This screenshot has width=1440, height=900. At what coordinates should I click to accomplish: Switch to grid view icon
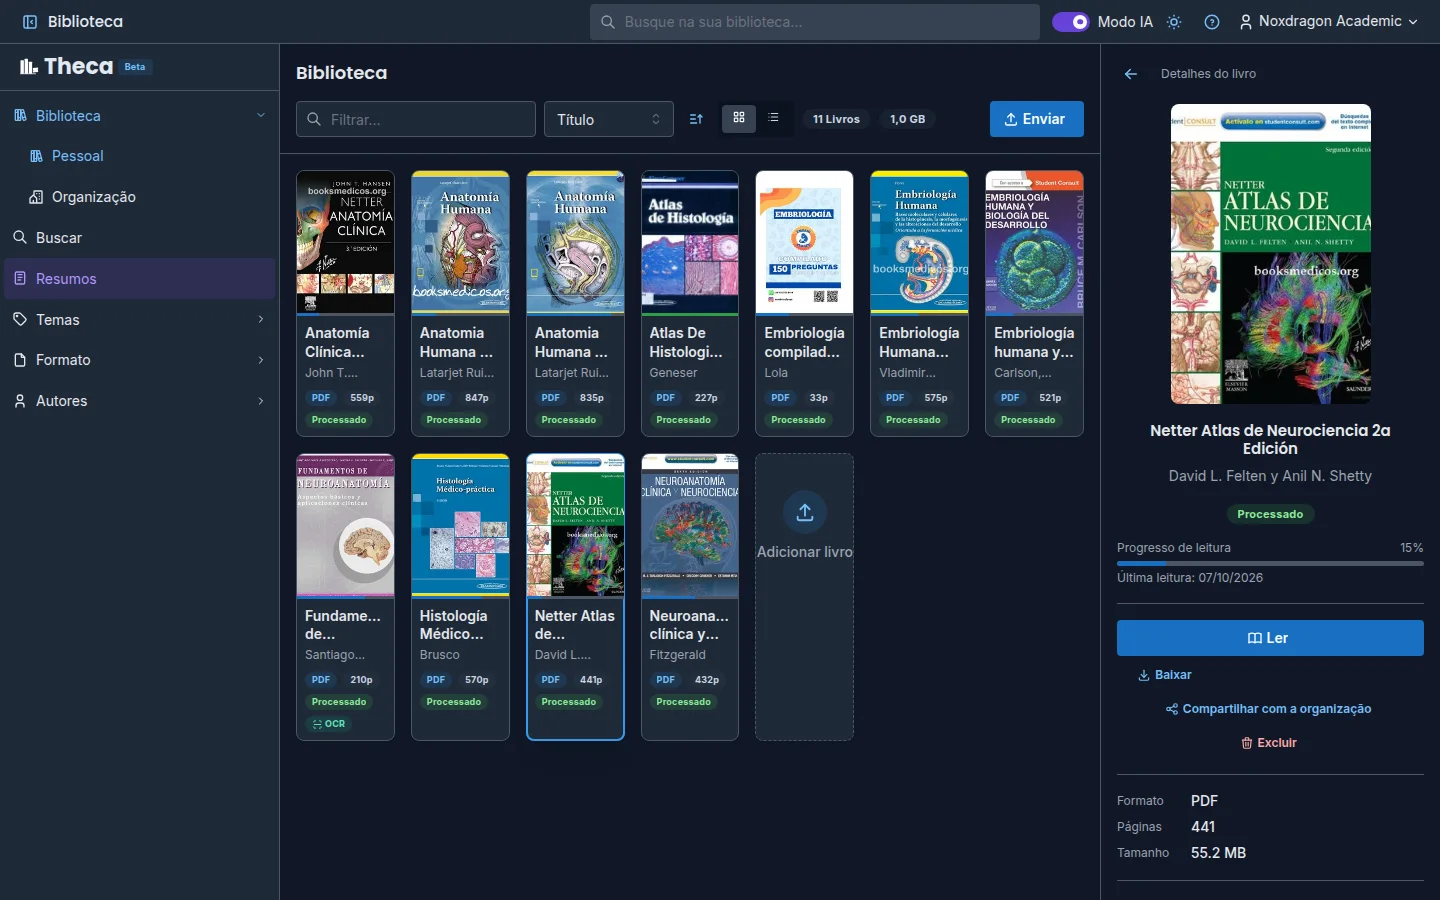click(x=739, y=118)
